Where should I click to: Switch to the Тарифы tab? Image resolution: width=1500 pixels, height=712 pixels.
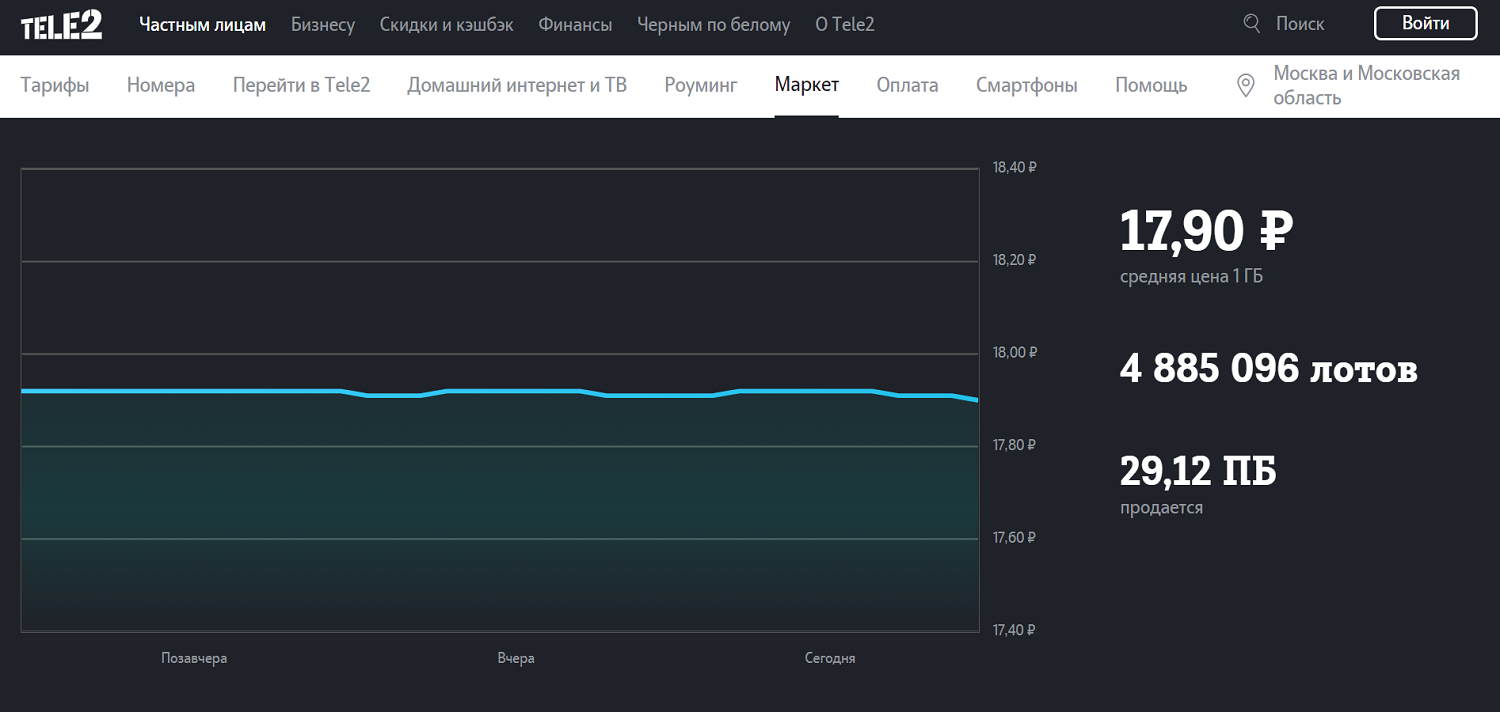55,85
